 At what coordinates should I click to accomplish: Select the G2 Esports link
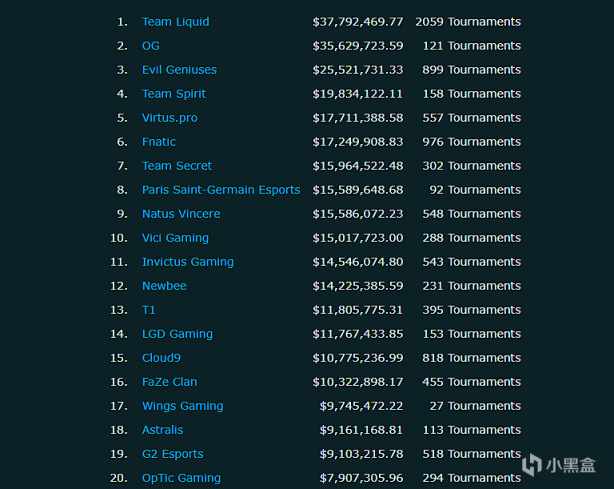coord(173,454)
